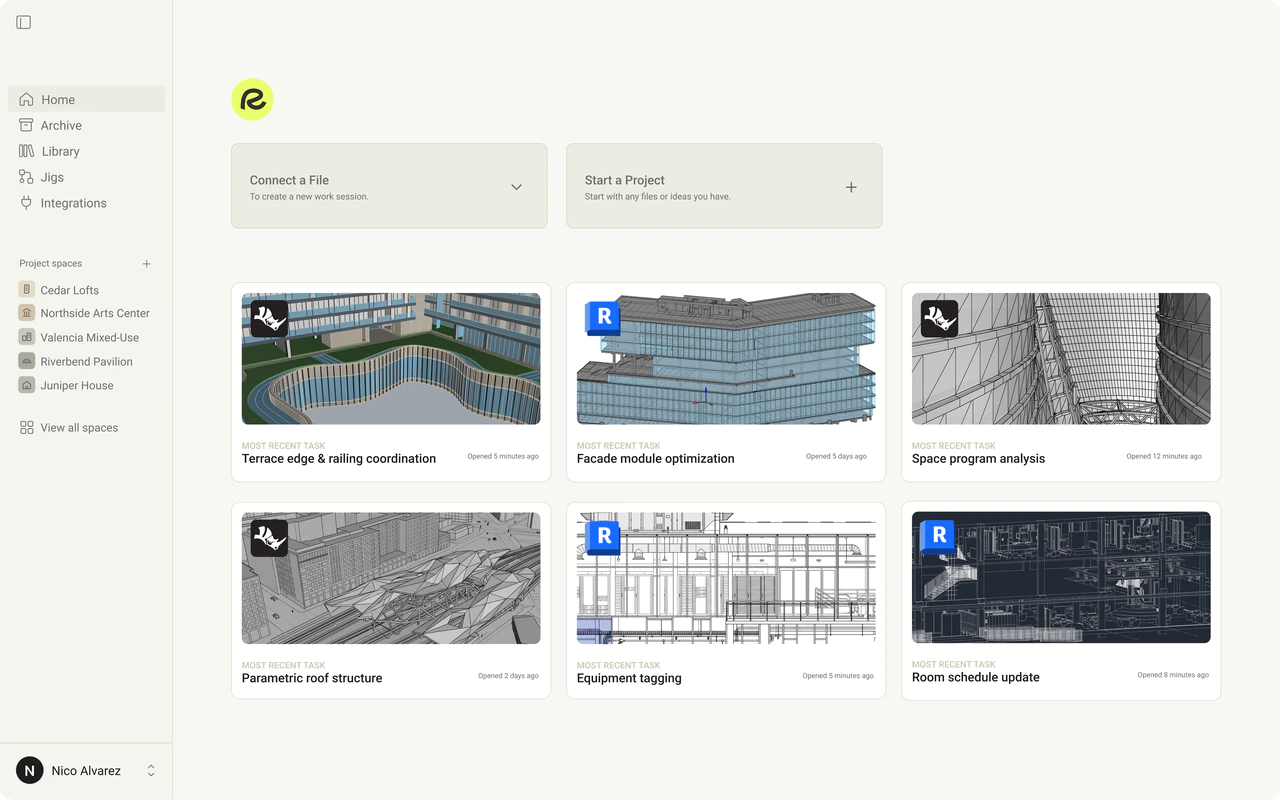Click the Northside Arts Center space icon
Screen dimensions: 1280x800
tap(27, 313)
